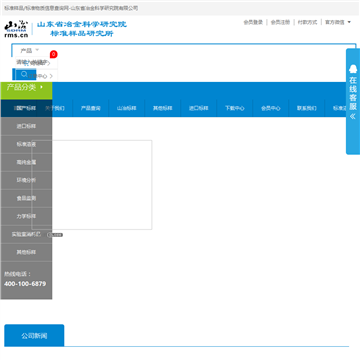
Task: Select 食品监测 in category sidebar
Action: pyautogui.click(x=26, y=198)
